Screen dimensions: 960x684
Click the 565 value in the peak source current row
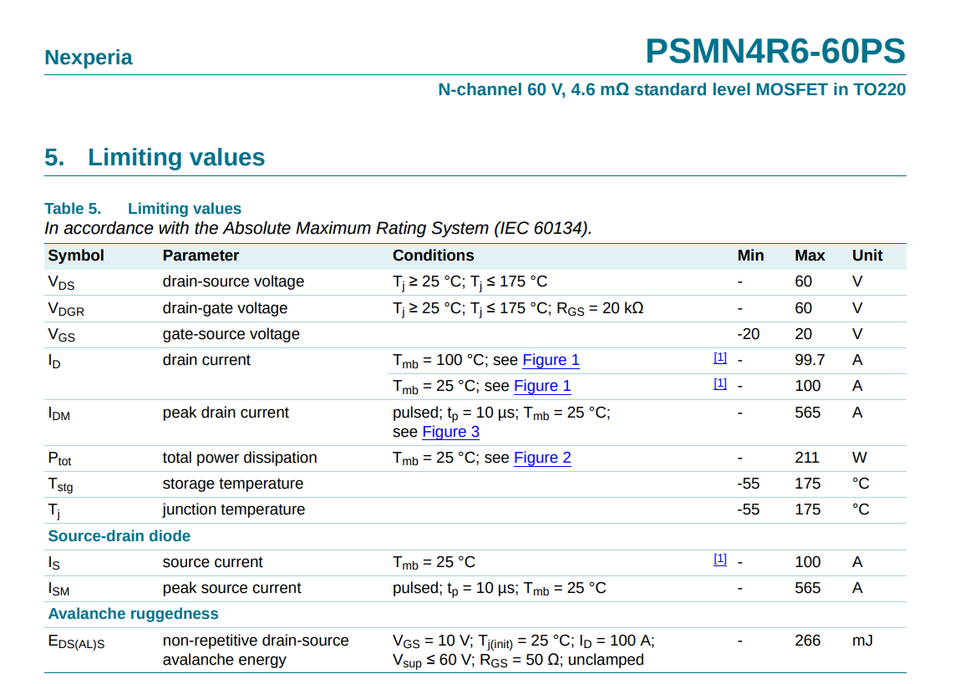coord(807,588)
